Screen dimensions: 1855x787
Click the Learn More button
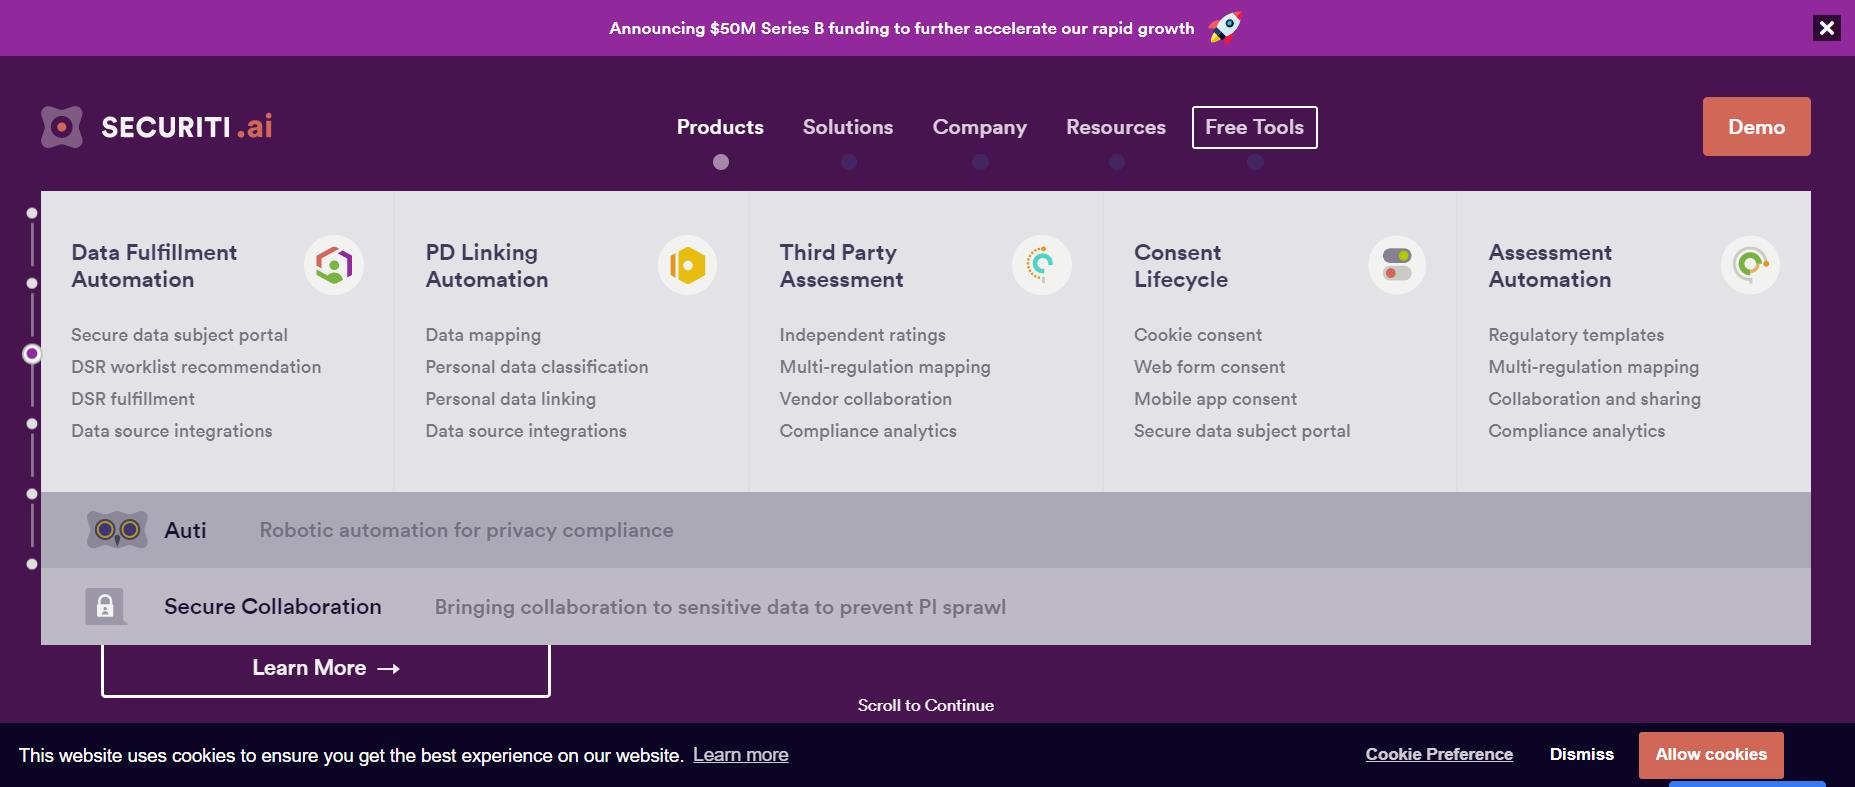coord(326,668)
